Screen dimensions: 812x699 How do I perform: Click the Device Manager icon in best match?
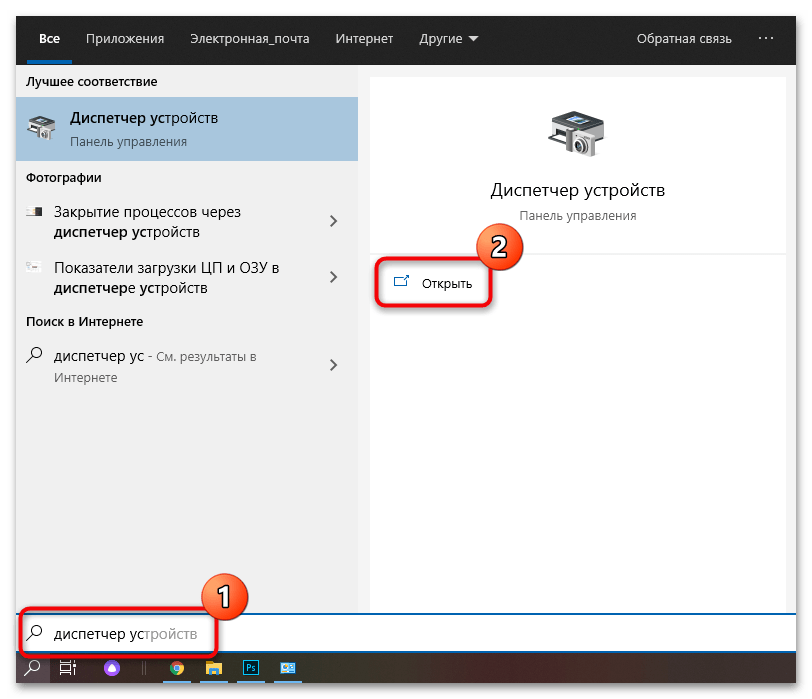[41, 129]
